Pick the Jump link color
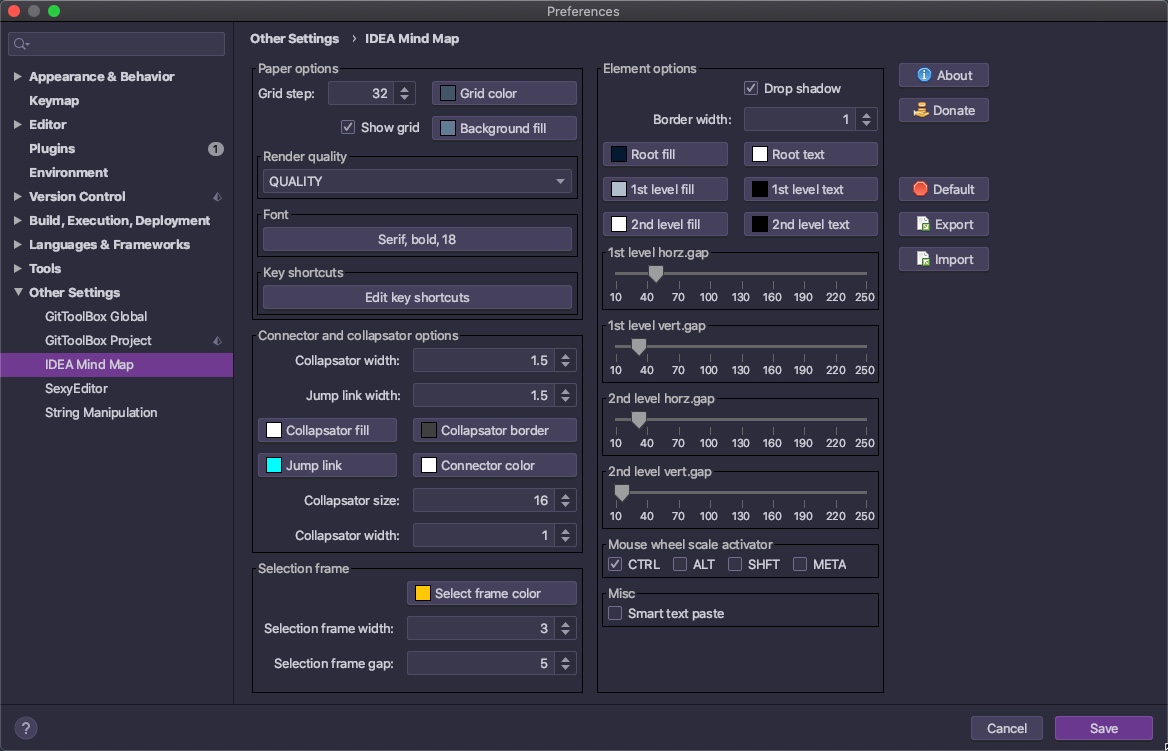Viewport: 1168px width, 751px height. 328,466
